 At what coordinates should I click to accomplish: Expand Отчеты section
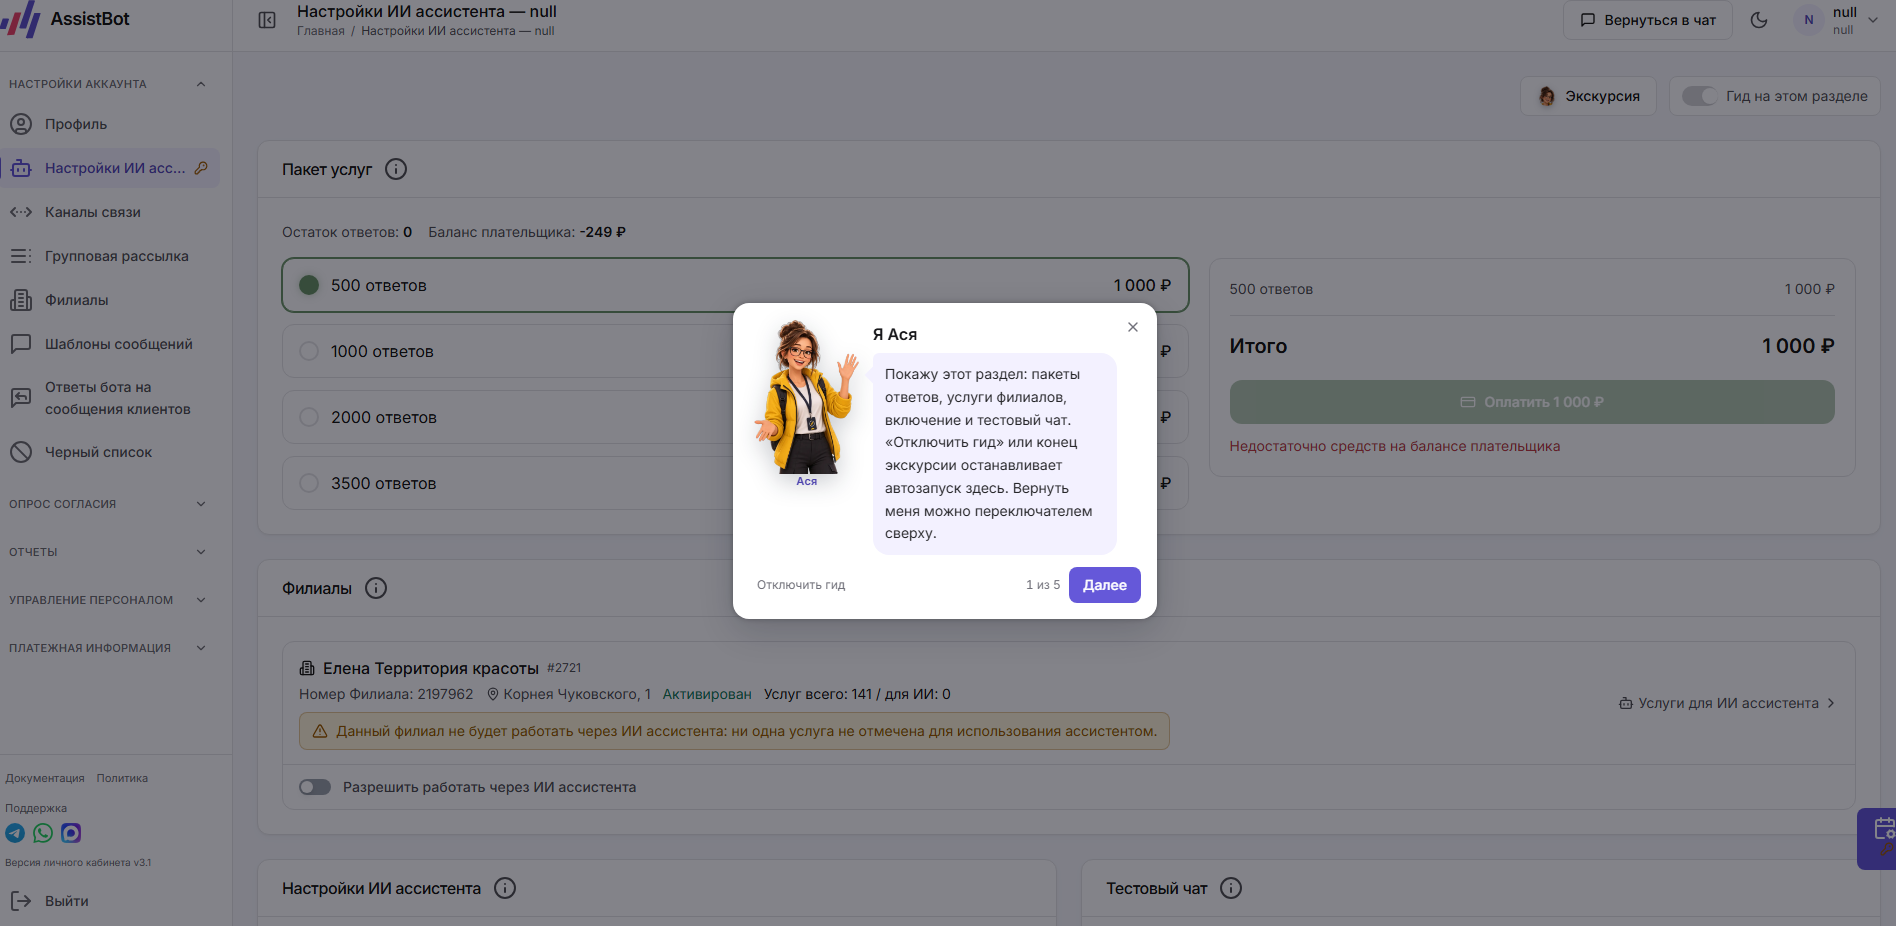108,552
